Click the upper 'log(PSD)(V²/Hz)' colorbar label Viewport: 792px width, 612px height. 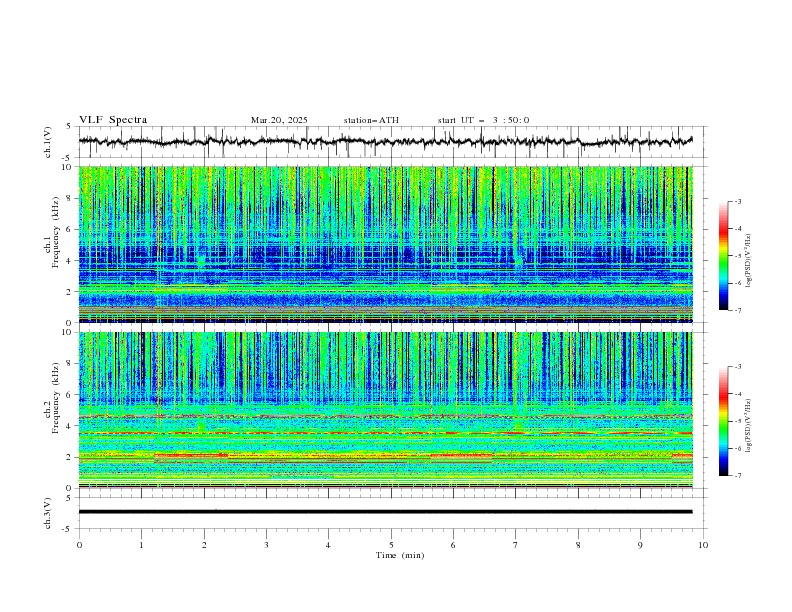[749, 261]
